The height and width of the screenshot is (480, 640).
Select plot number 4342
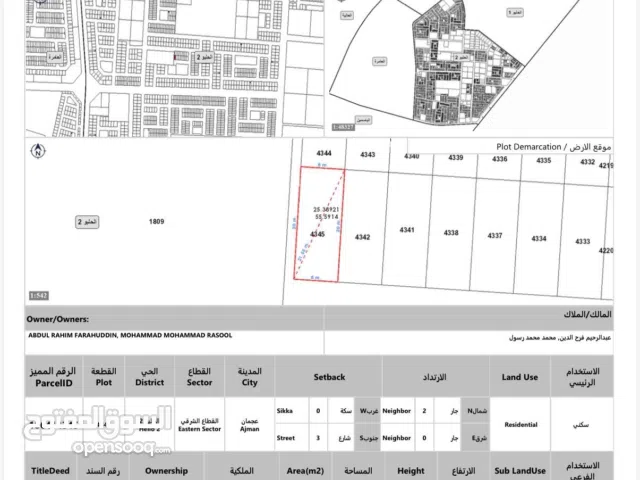pyautogui.click(x=362, y=237)
